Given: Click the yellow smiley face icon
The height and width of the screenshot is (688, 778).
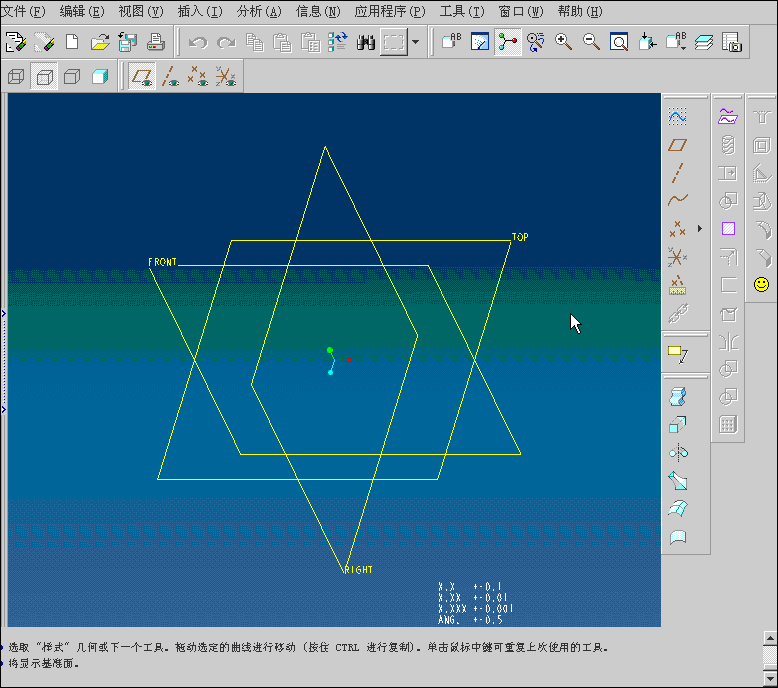Looking at the screenshot, I should click(762, 284).
